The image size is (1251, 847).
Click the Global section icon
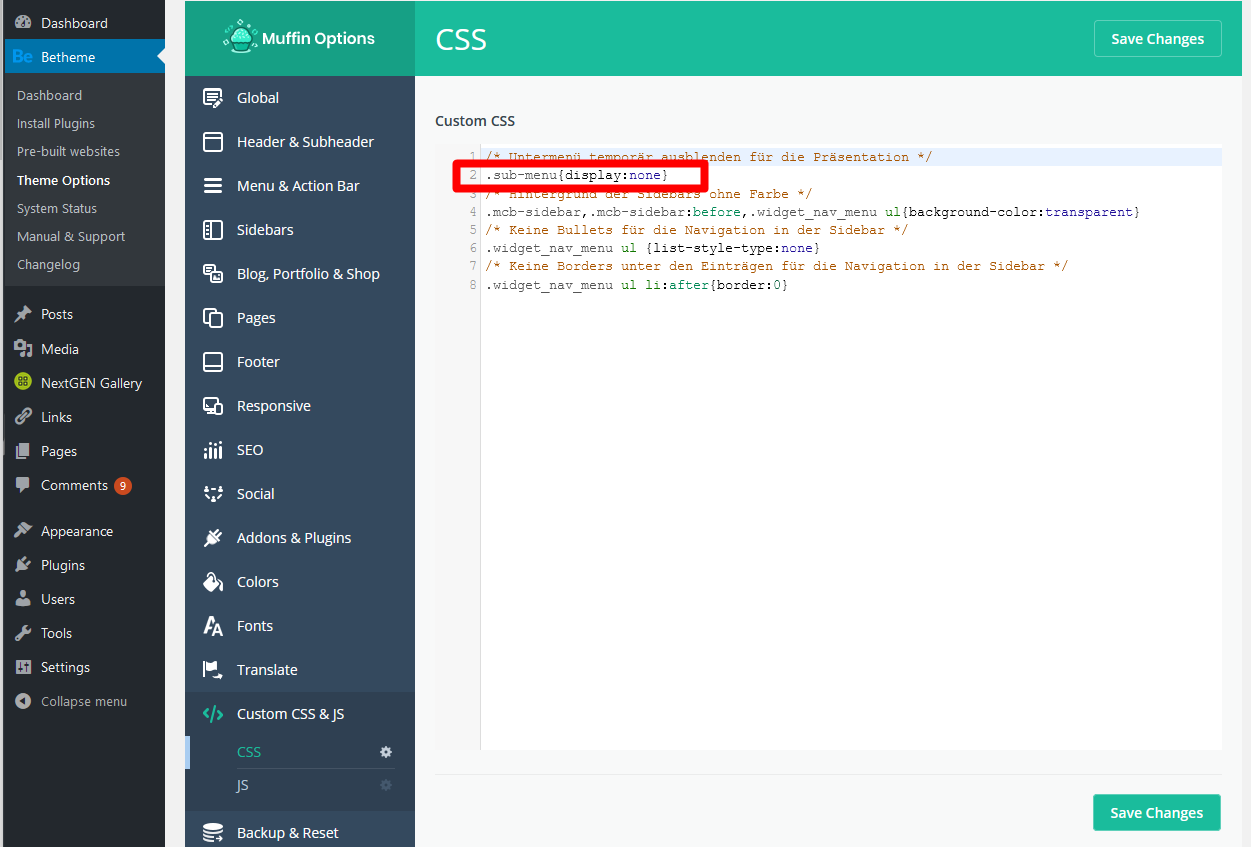213,98
